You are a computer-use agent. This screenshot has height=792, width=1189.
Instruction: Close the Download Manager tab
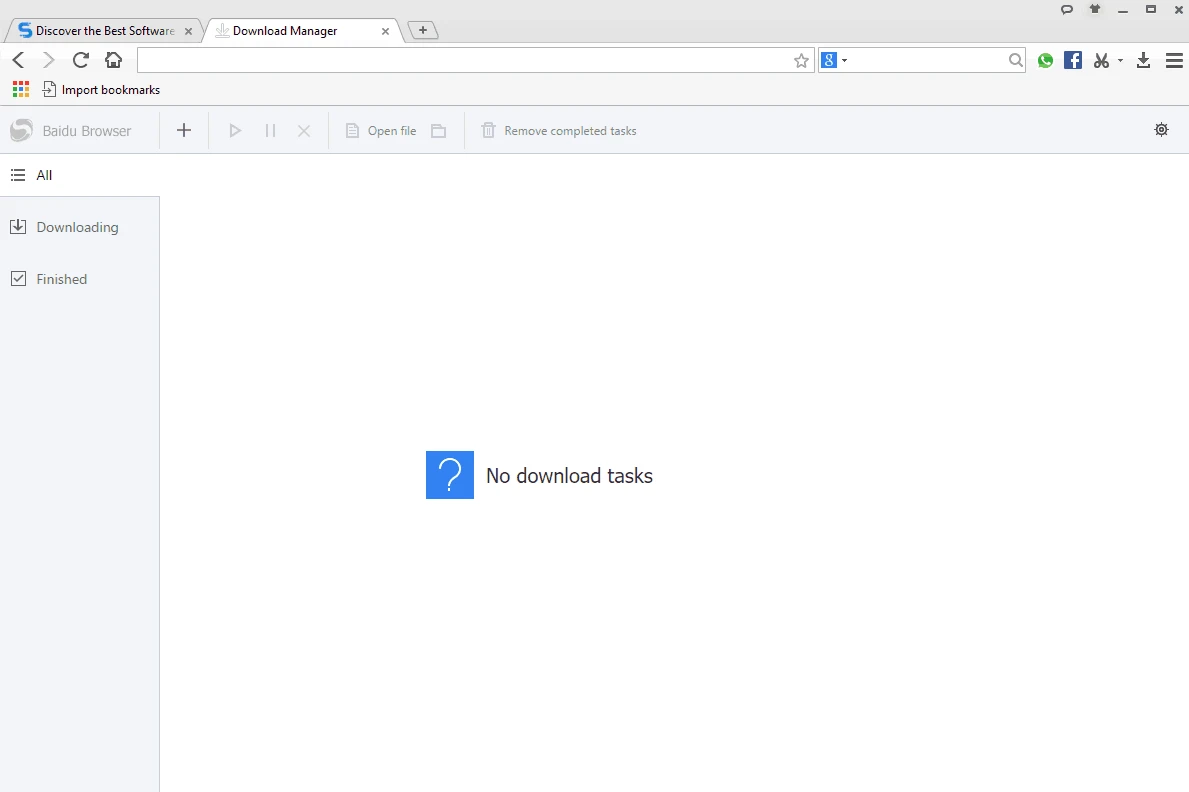click(385, 32)
